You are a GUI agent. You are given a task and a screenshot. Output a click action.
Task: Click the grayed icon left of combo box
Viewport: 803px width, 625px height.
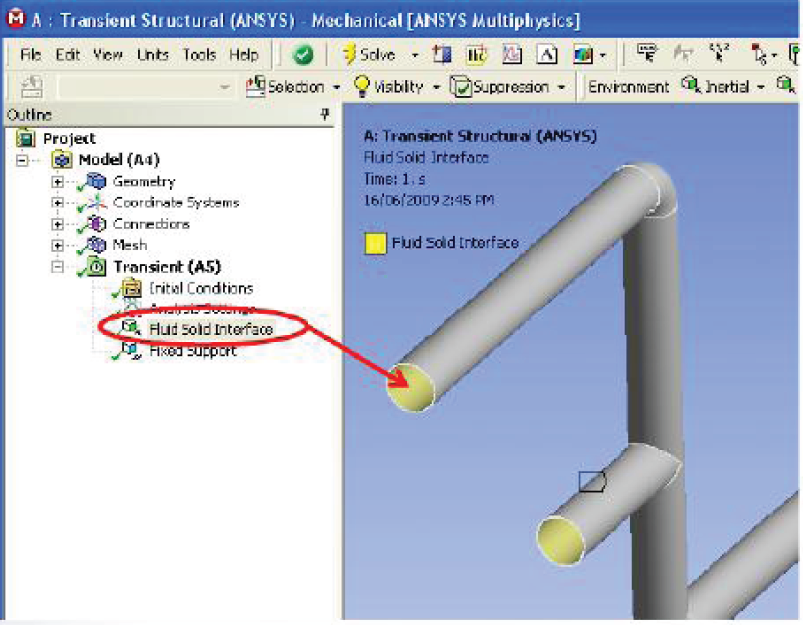[31, 87]
